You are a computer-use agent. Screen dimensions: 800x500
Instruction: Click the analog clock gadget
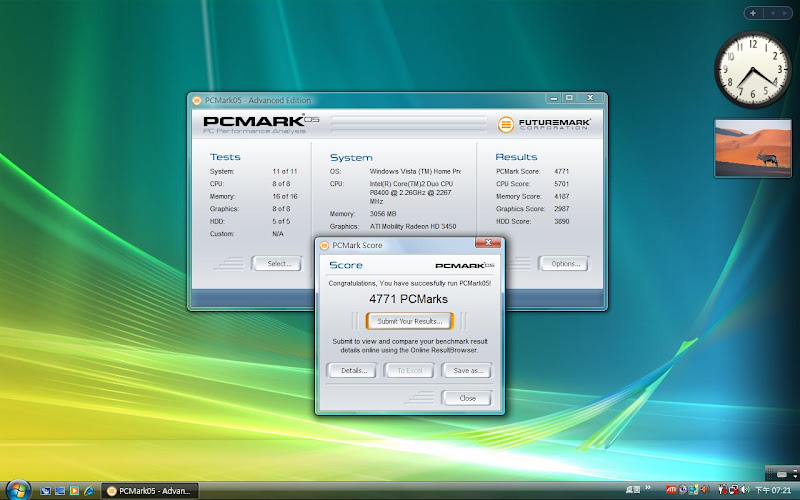pyautogui.click(x=753, y=69)
